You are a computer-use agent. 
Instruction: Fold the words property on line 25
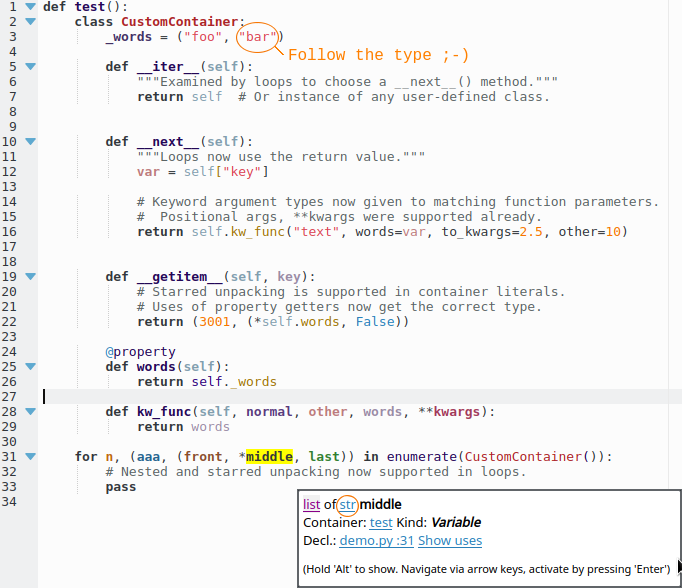(x=30, y=367)
